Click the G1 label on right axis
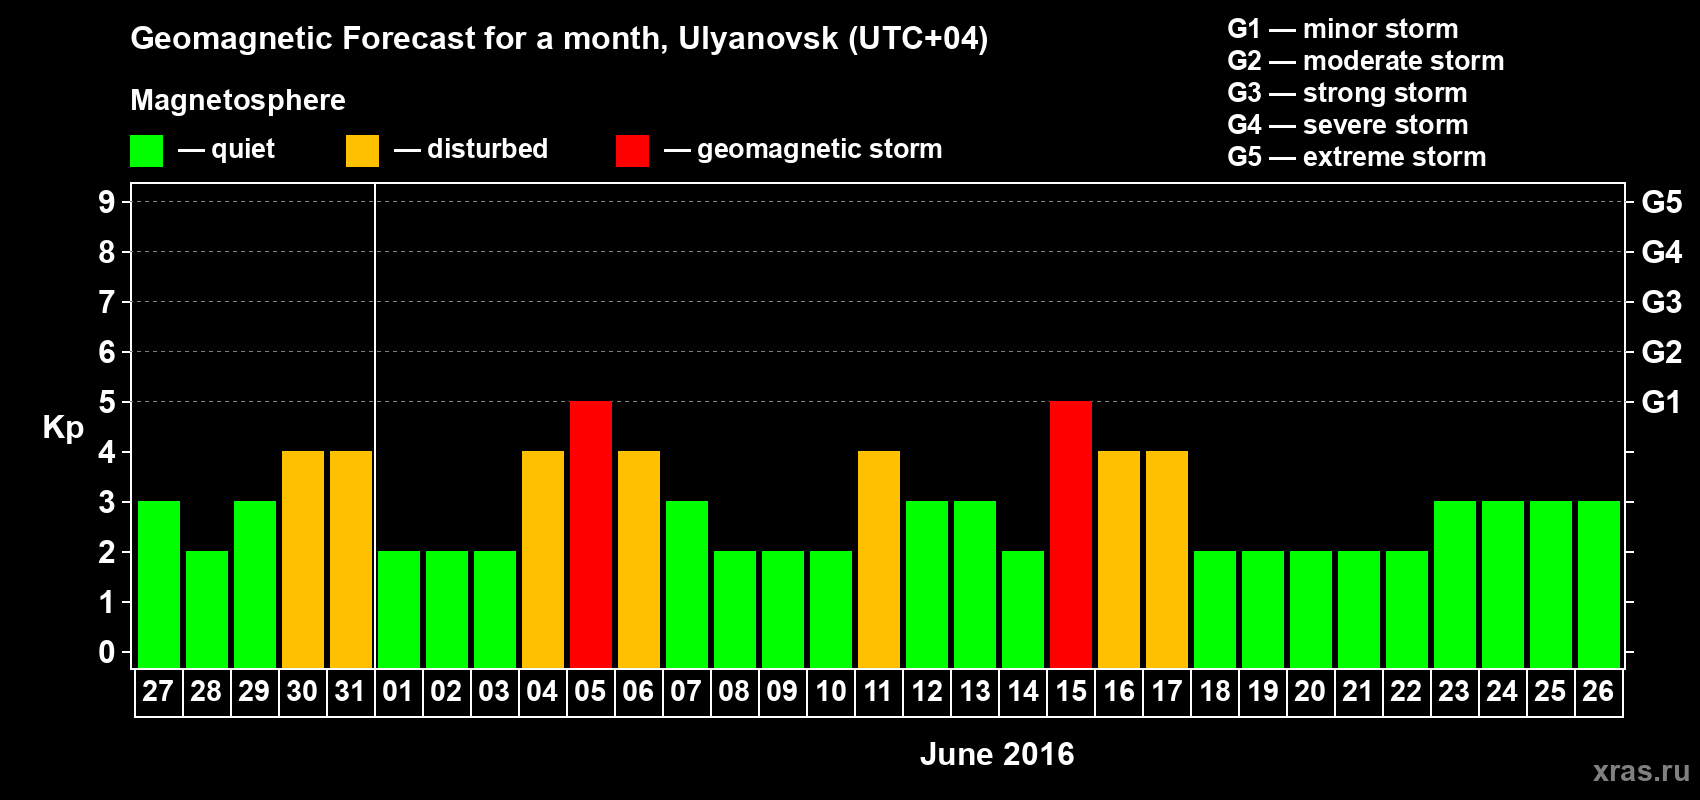 click(x=1662, y=402)
